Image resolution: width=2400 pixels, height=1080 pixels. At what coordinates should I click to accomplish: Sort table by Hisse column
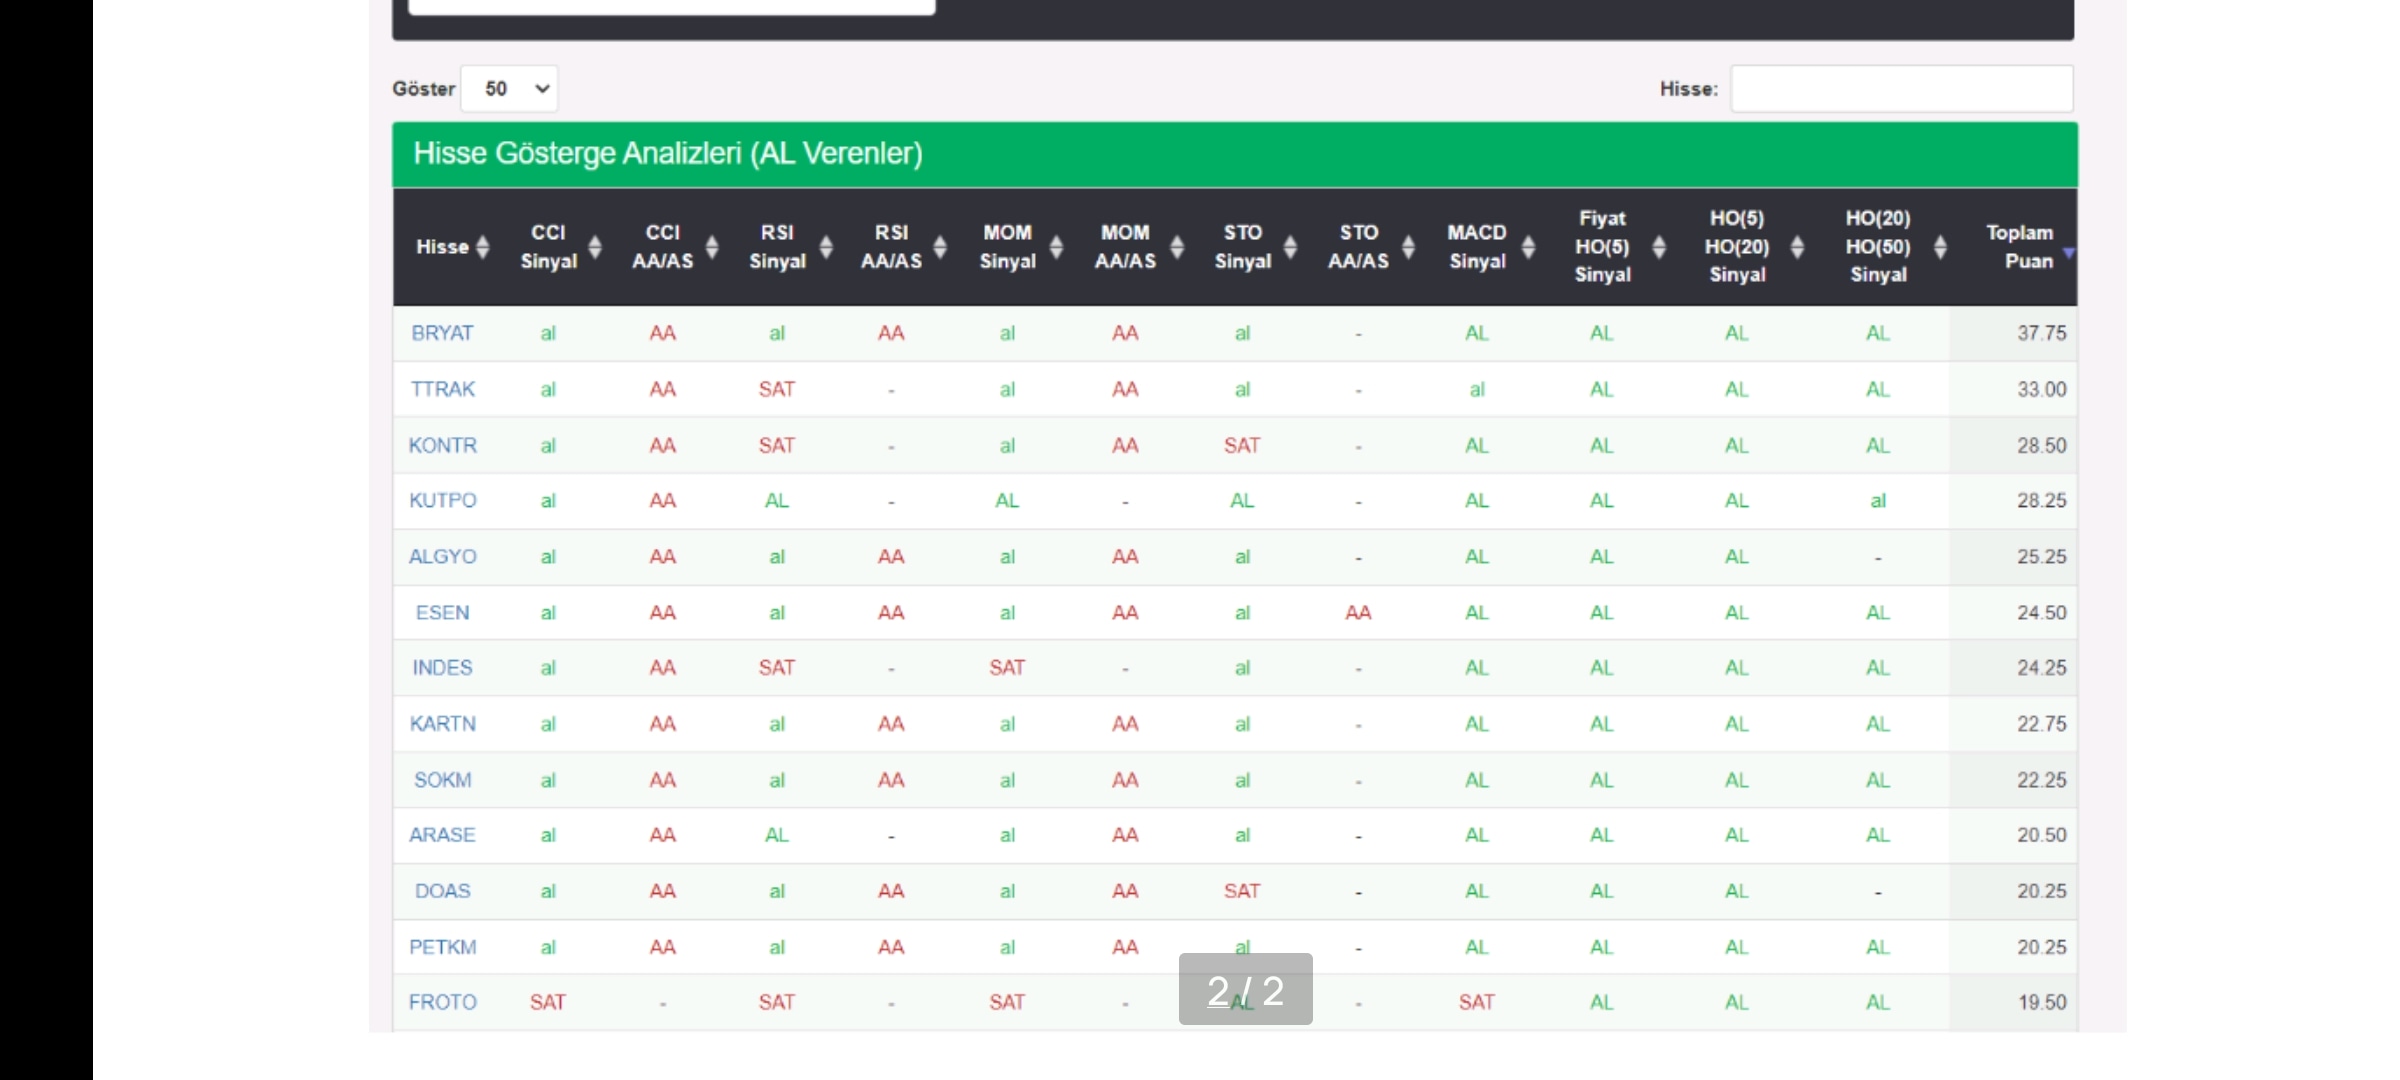click(453, 247)
